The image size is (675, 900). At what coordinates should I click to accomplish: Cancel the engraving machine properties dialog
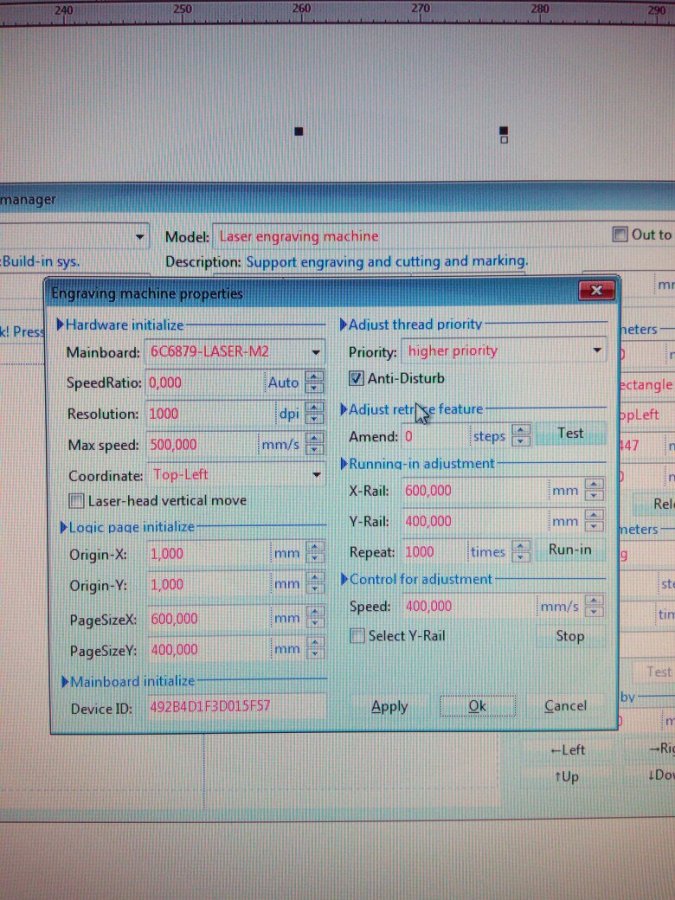(565, 706)
